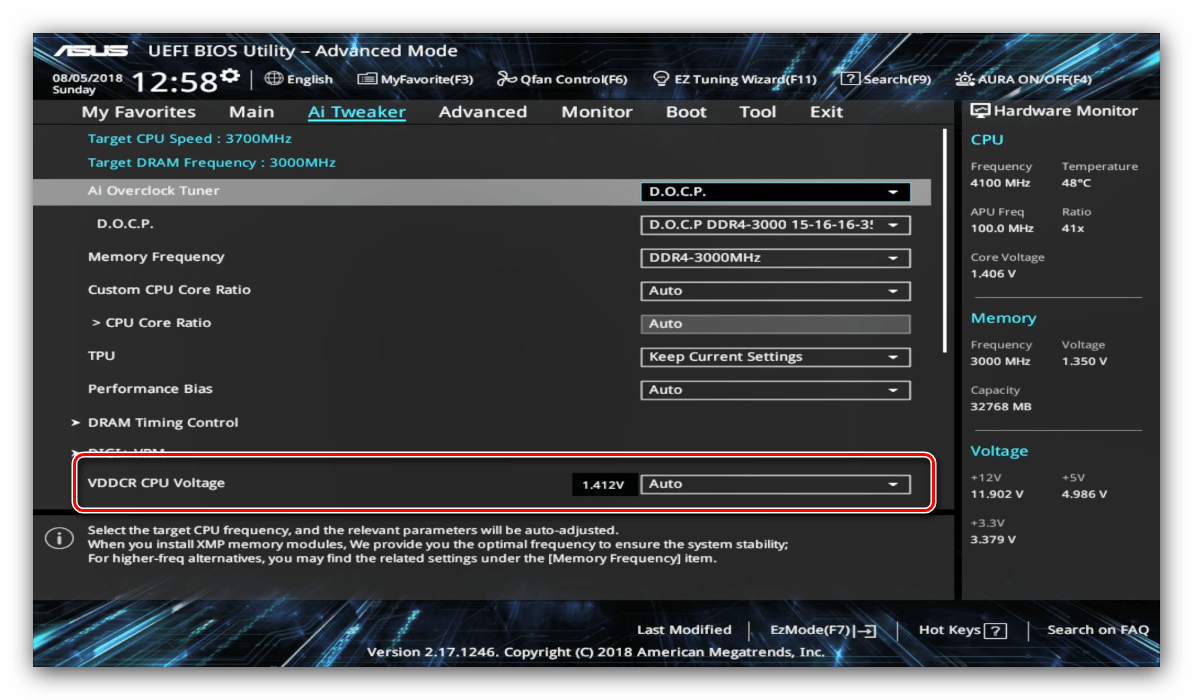
Task: Click Last Modified button
Action: pyautogui.click(x=684, y=630)
